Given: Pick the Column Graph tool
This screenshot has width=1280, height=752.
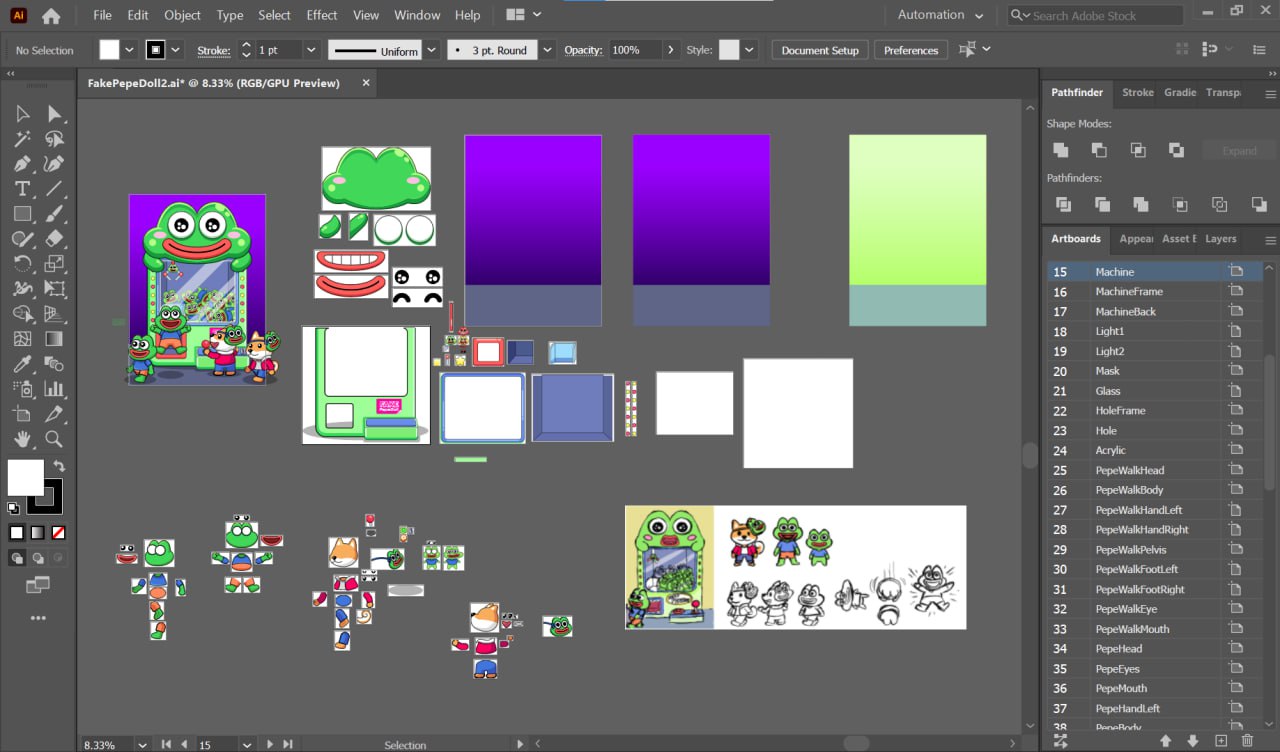Looking at the screenshot, I should (x=55, y=389).
